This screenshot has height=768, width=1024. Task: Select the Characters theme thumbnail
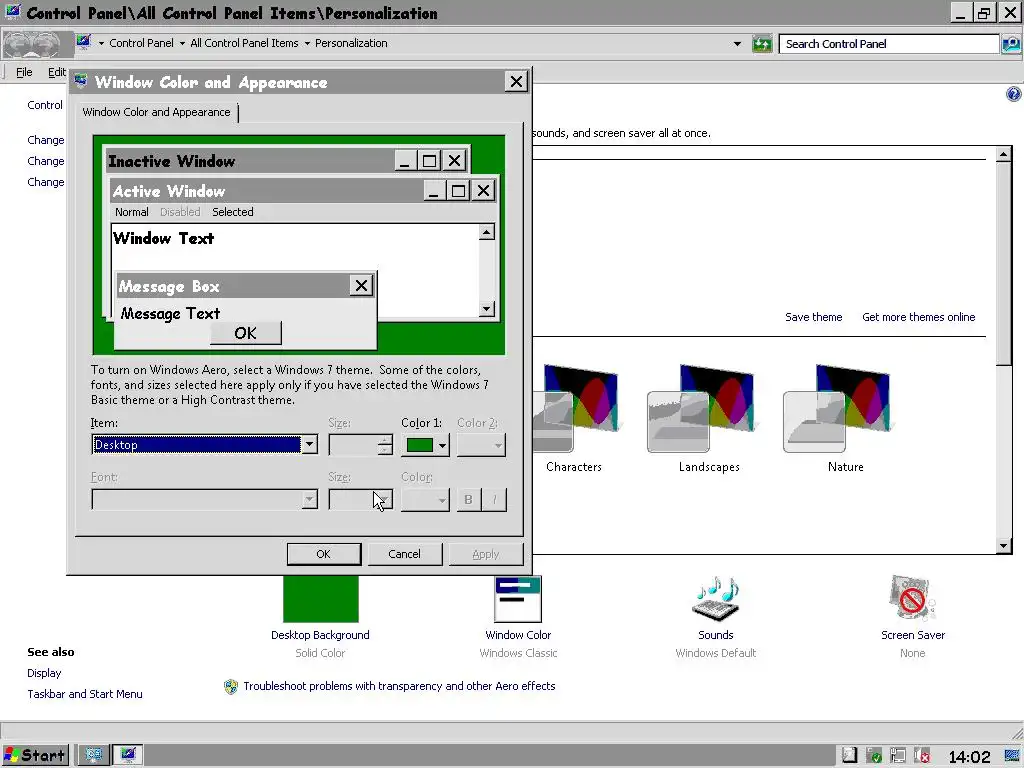tap(575, 409)
